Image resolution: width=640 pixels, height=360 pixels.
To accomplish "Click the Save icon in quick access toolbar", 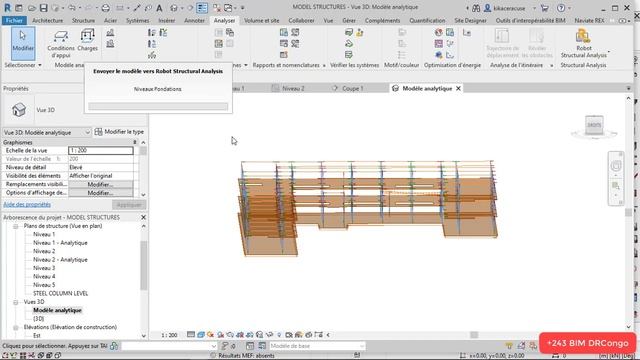I will 43,8.
